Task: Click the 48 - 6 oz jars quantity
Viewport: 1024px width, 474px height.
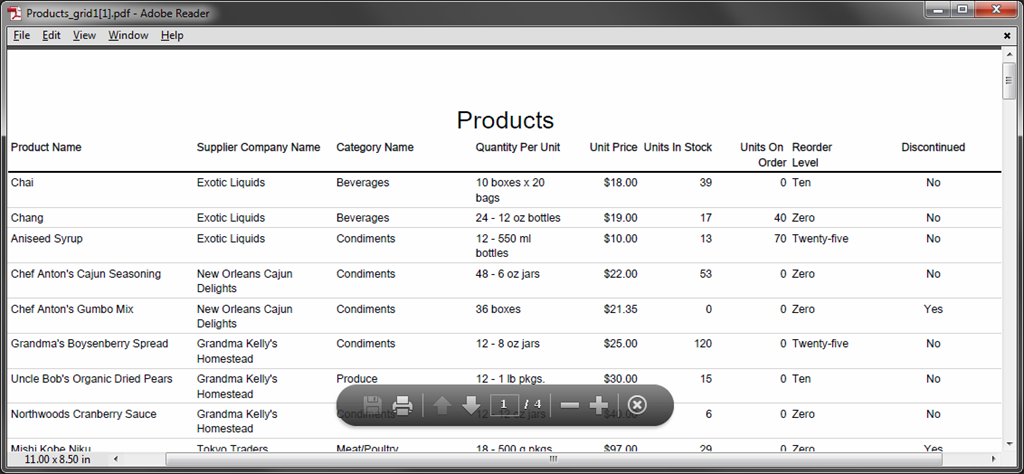Action: 507,274
